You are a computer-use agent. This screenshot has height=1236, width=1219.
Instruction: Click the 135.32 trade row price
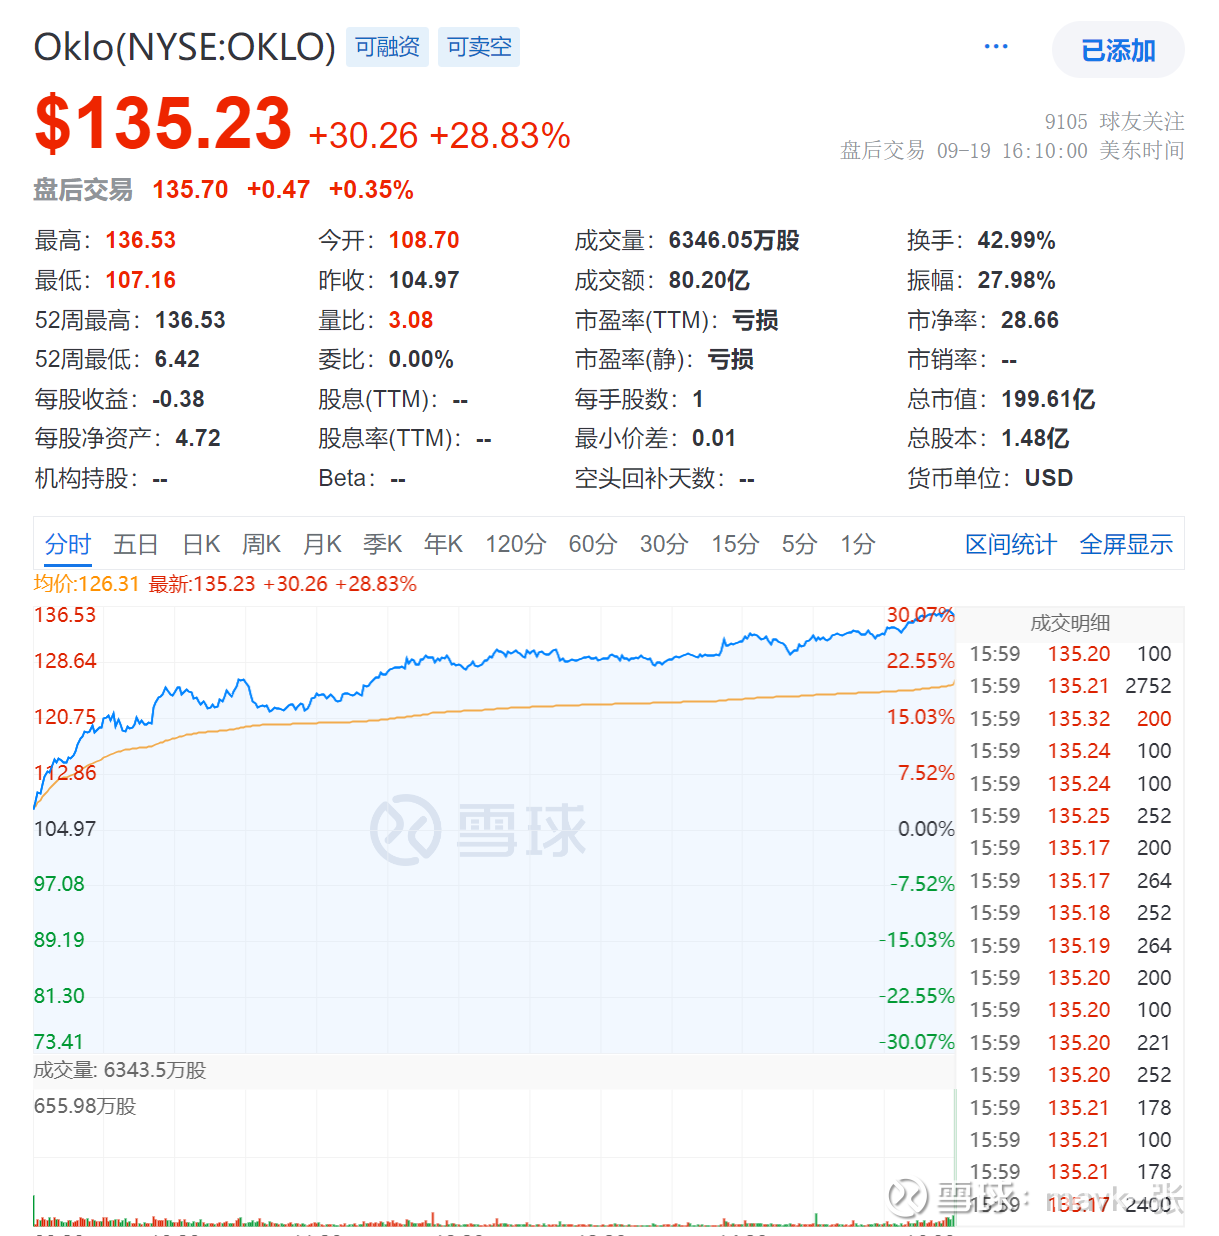tap(1079, 719)
